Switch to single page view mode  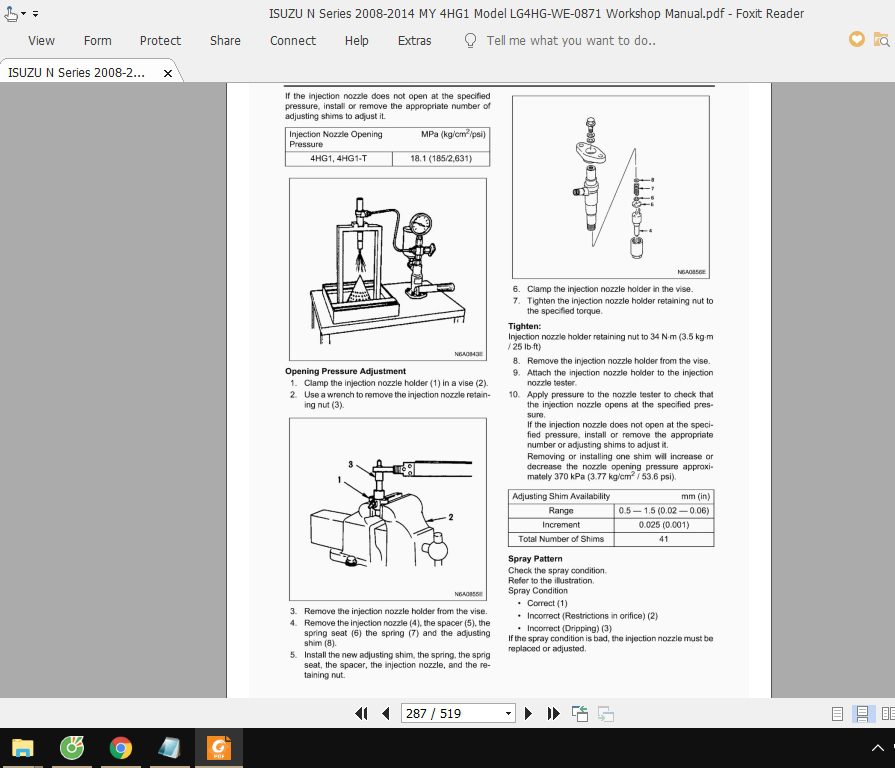click(x=837, y=714)
